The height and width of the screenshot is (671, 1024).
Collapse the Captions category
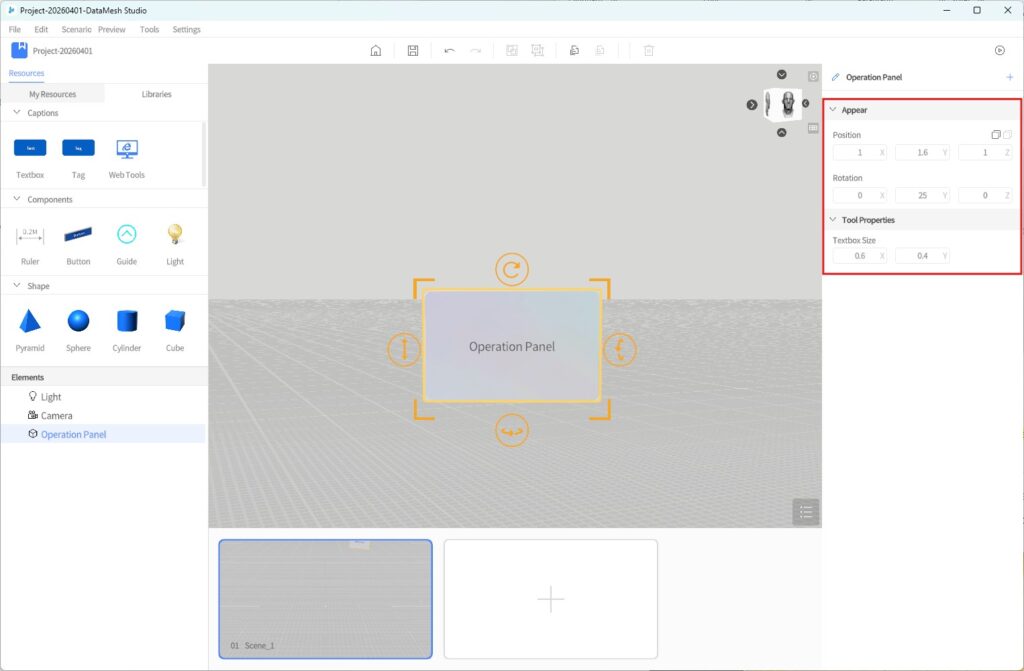(17, 113)
